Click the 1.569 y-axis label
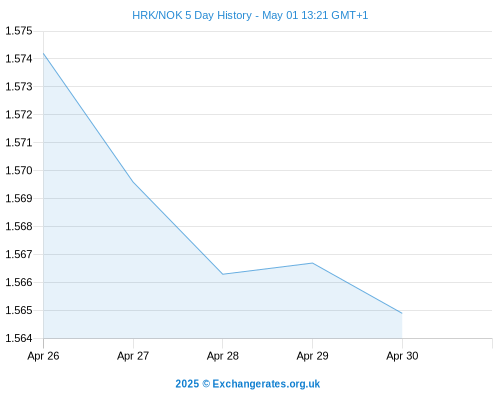The image size is (495, 400). click(x=19, y=199)
